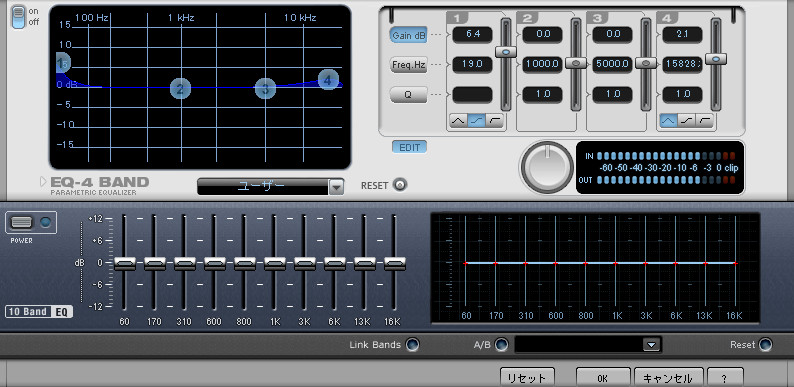
Task: Click the 16K point on response graph
Action: click(735, 263)
